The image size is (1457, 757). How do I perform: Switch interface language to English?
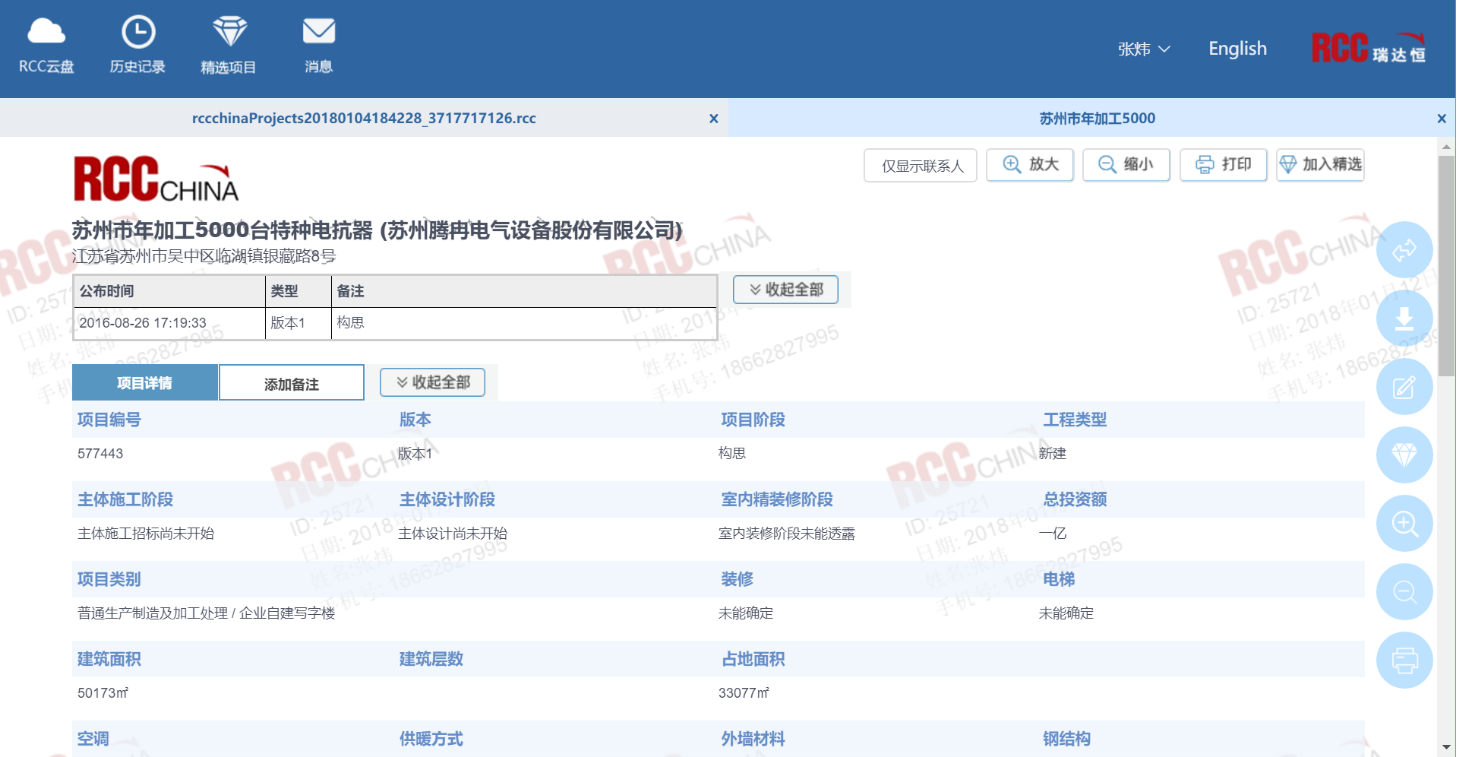1236,48
